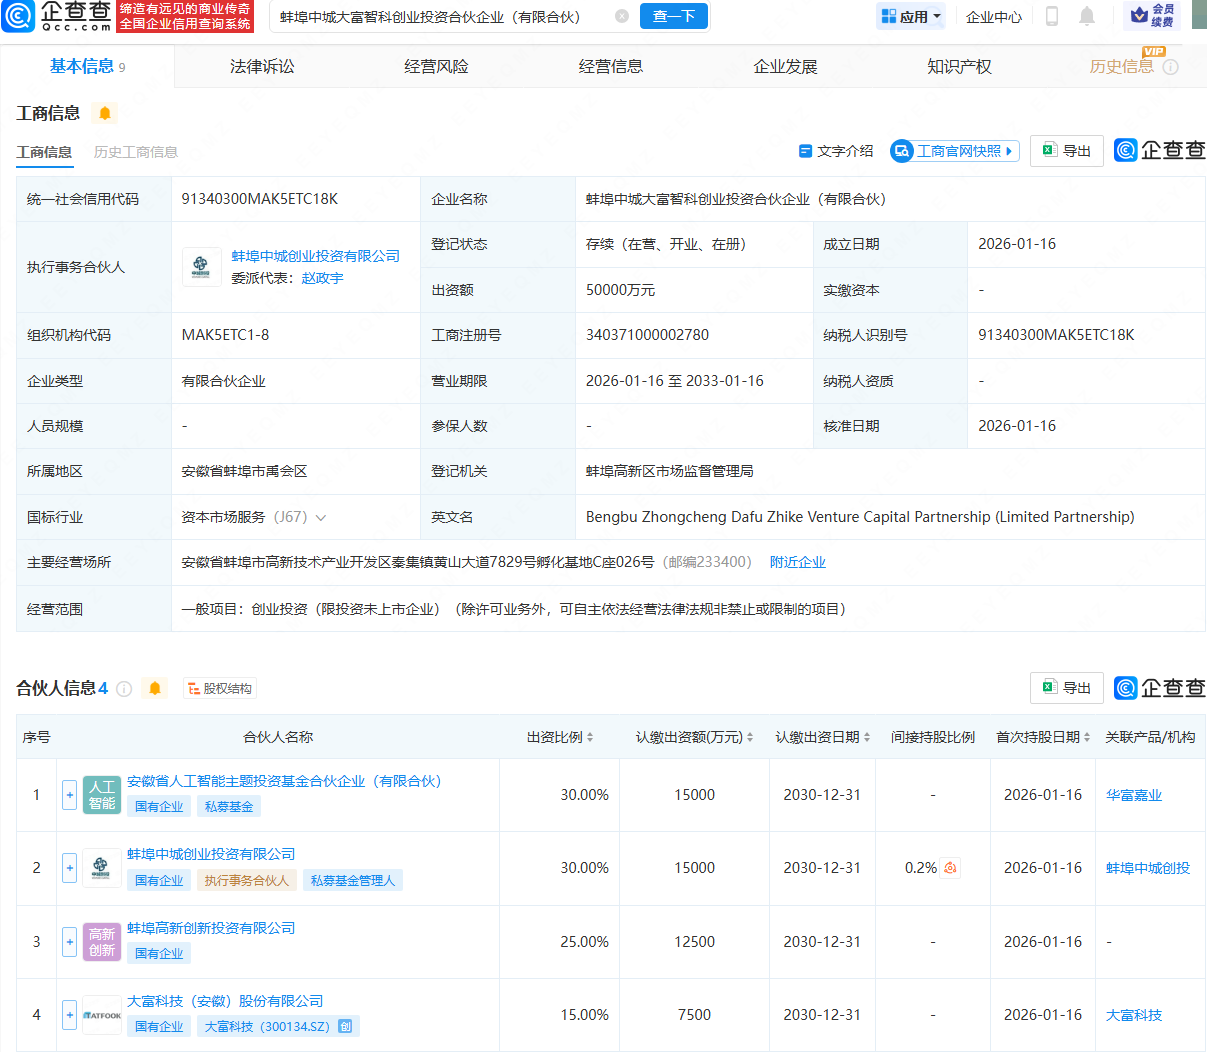Expand 蚌埠高新创新投资 row plus toggle
Screen dimensions: 1207x1052
69,941
